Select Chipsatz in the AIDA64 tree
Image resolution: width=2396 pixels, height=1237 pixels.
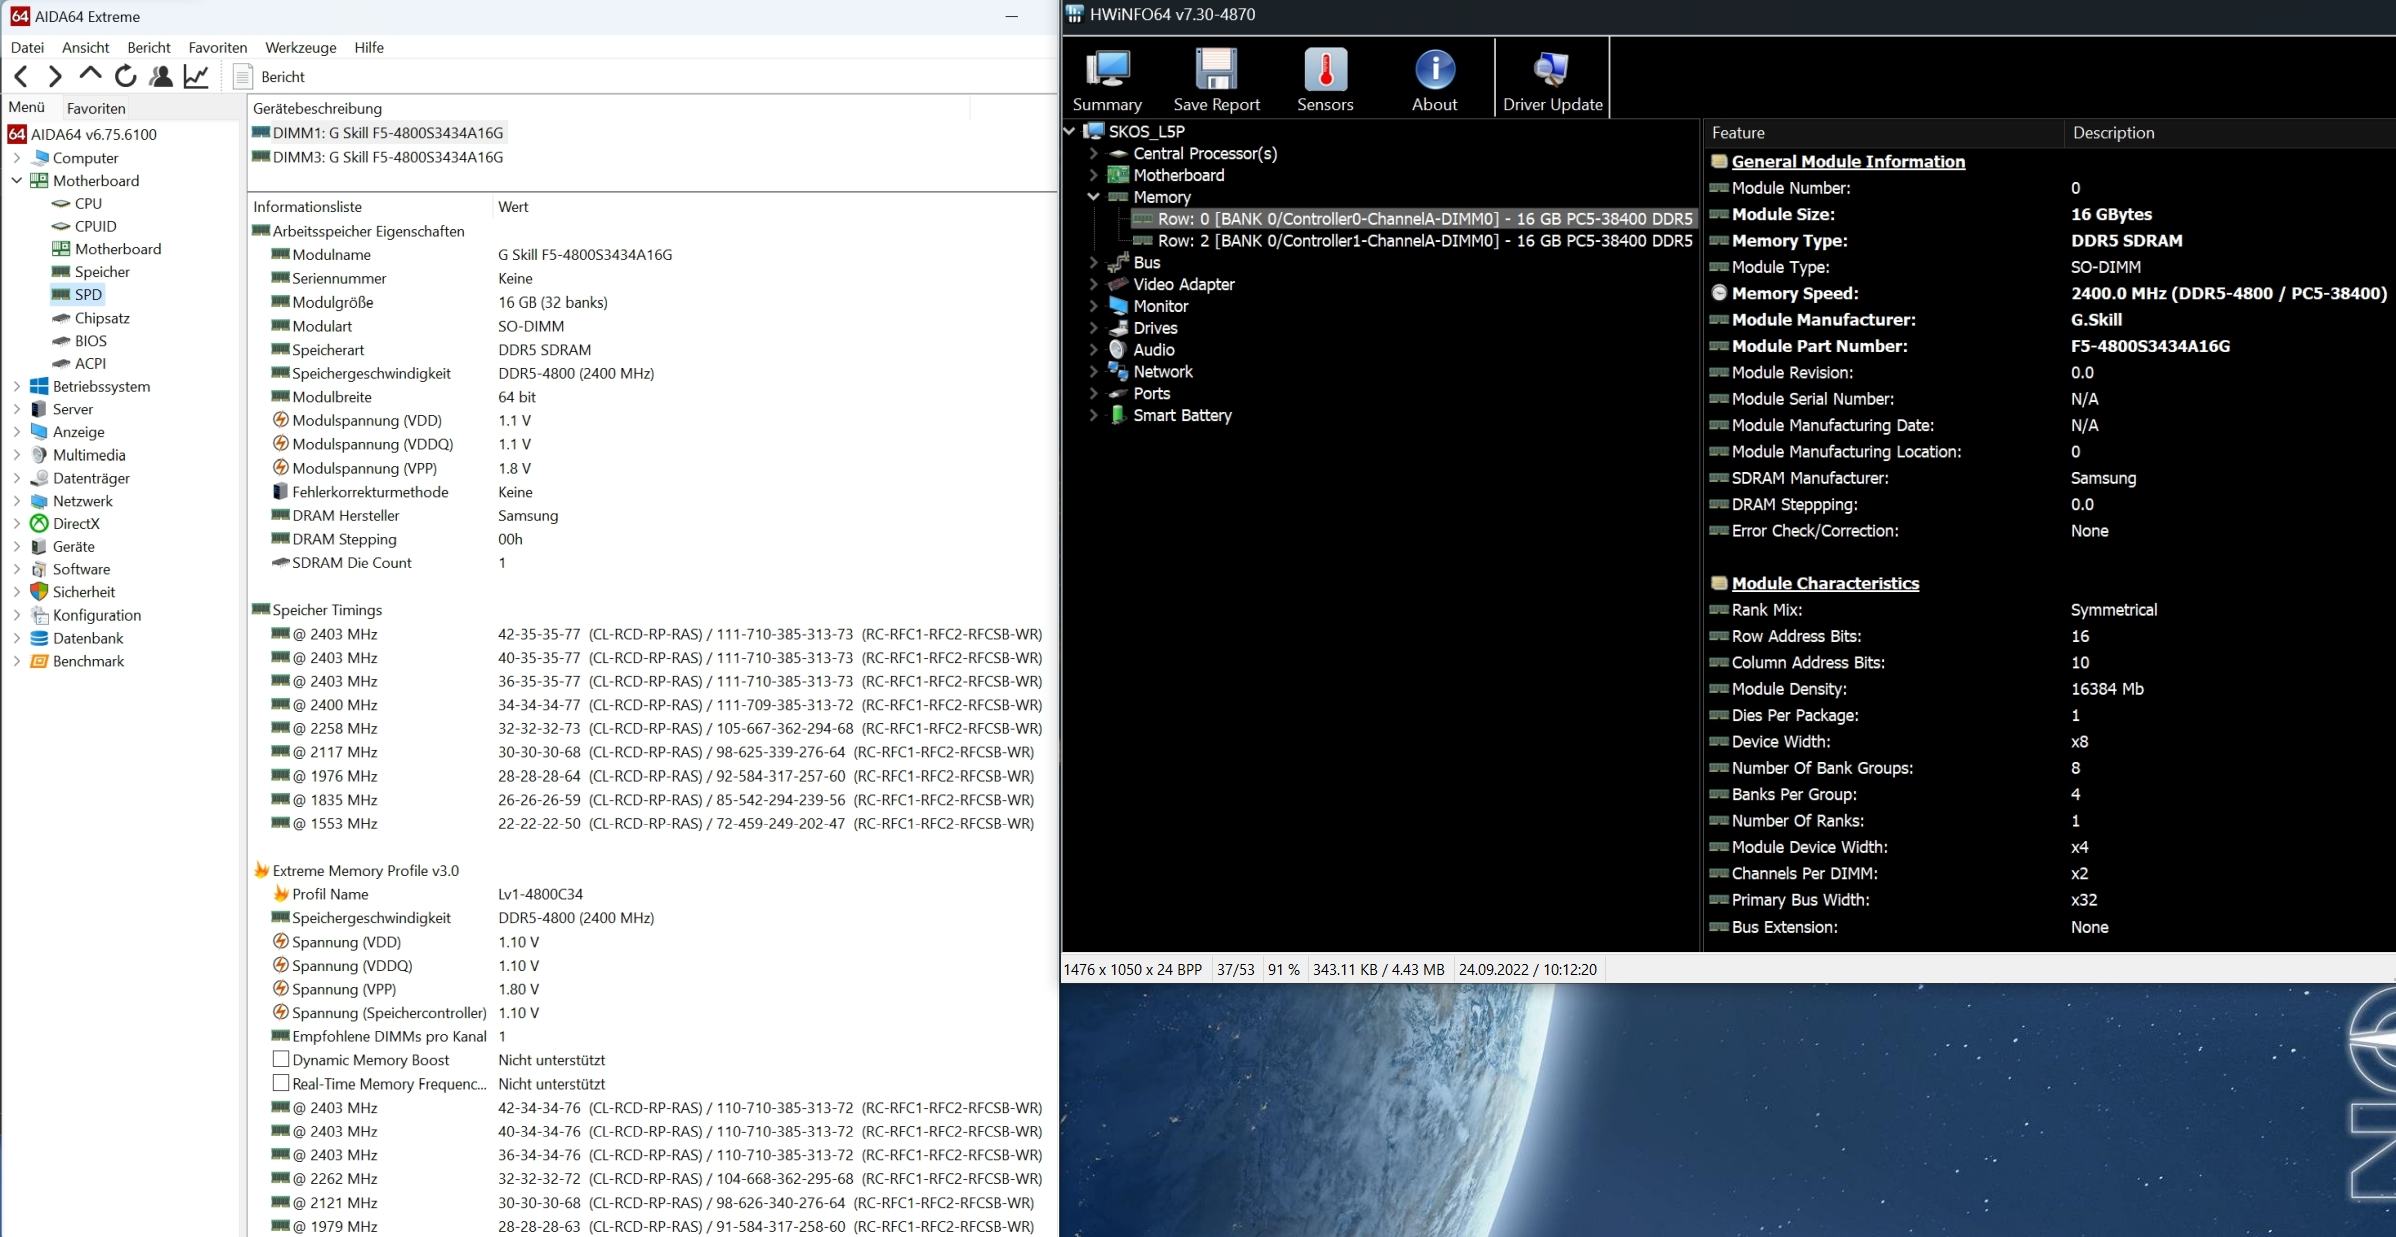pyautogui.click(x=102, y=318)
